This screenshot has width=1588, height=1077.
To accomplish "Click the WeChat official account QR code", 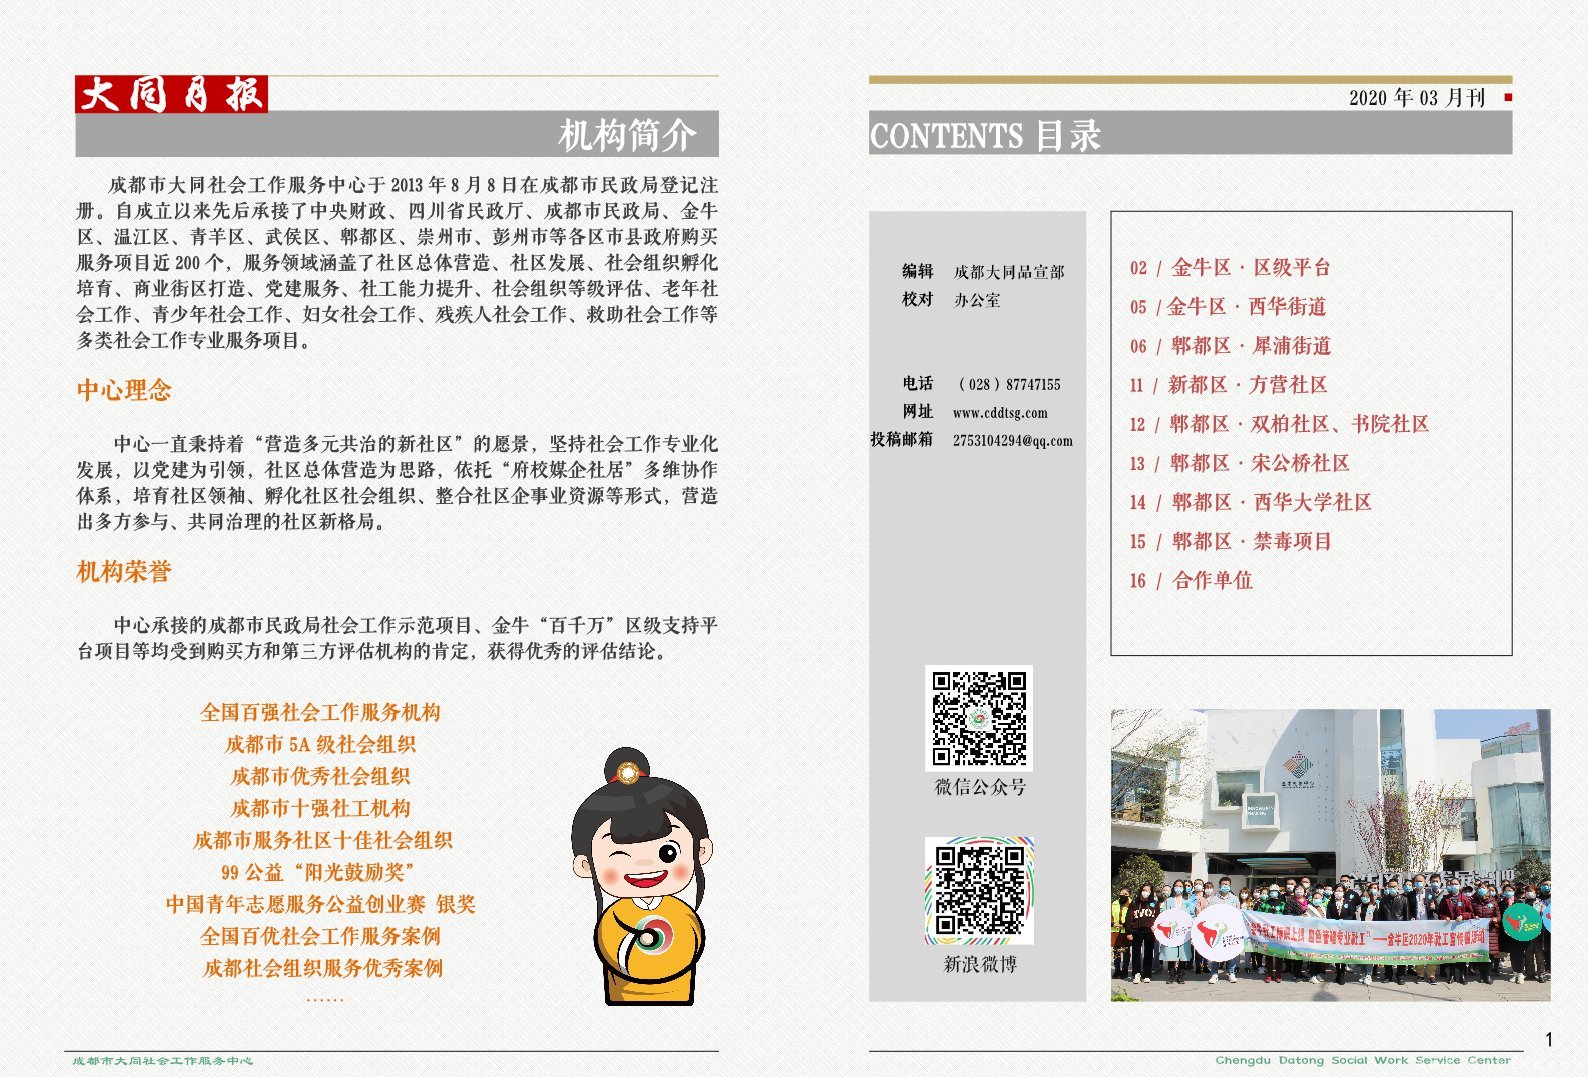I will point(979,719).
